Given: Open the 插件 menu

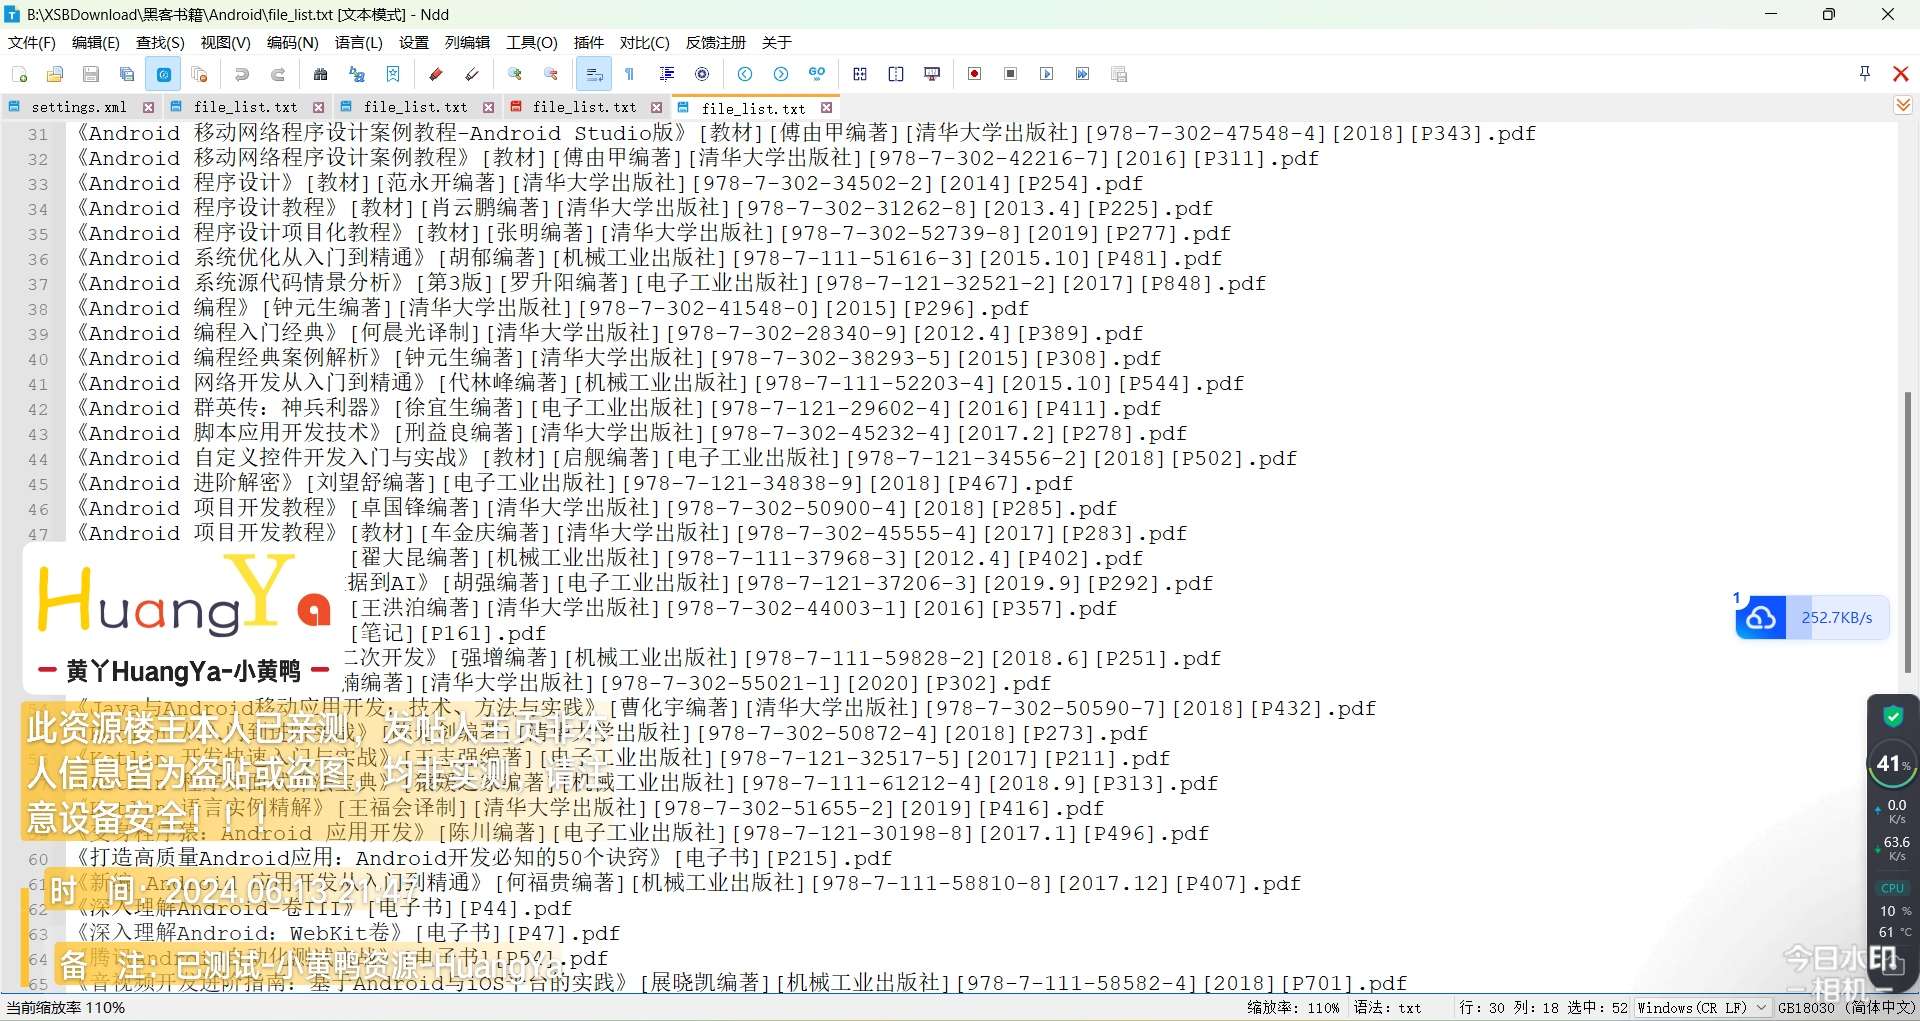Looking at the screenshot, I should click(x=589, y=42).
